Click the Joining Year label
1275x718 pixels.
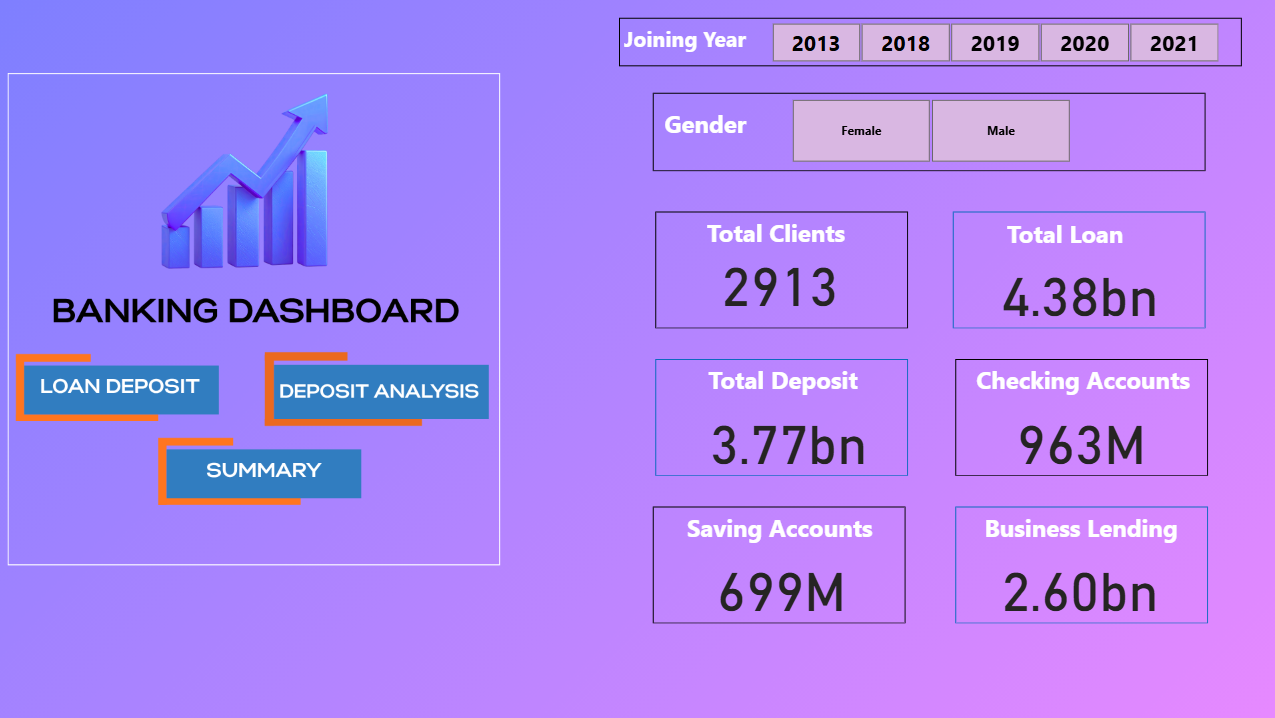click(685, 40)
